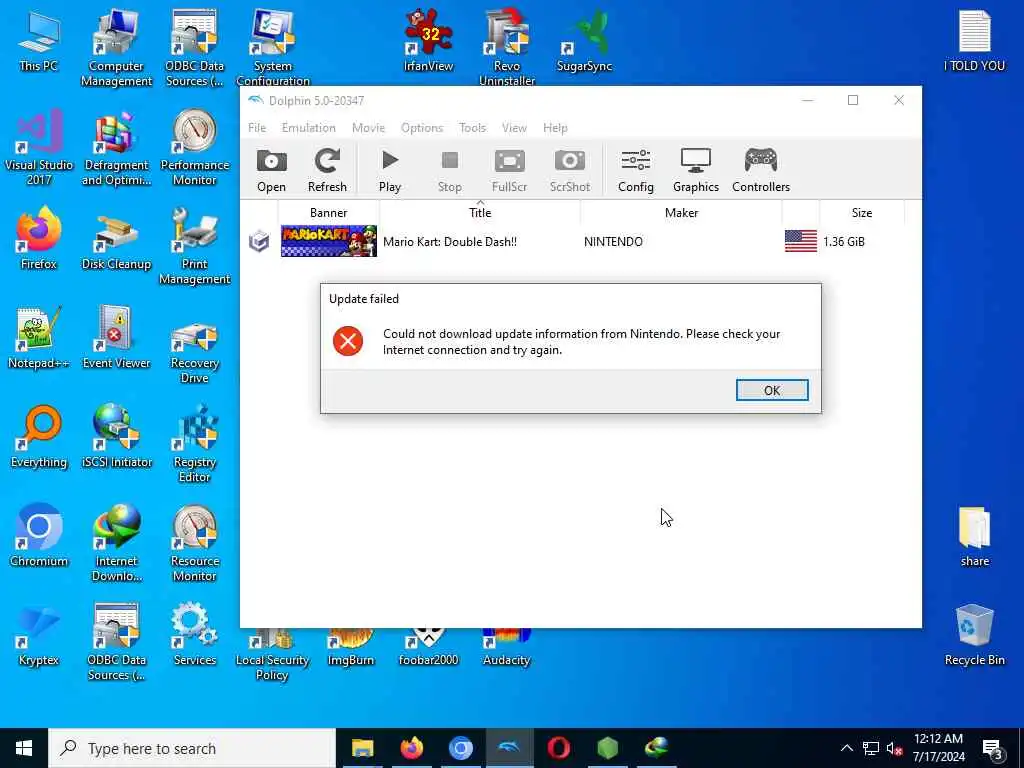Select the Event Viewer desktop icon
The image size is (1024, 768).
(x=116, y=338)
